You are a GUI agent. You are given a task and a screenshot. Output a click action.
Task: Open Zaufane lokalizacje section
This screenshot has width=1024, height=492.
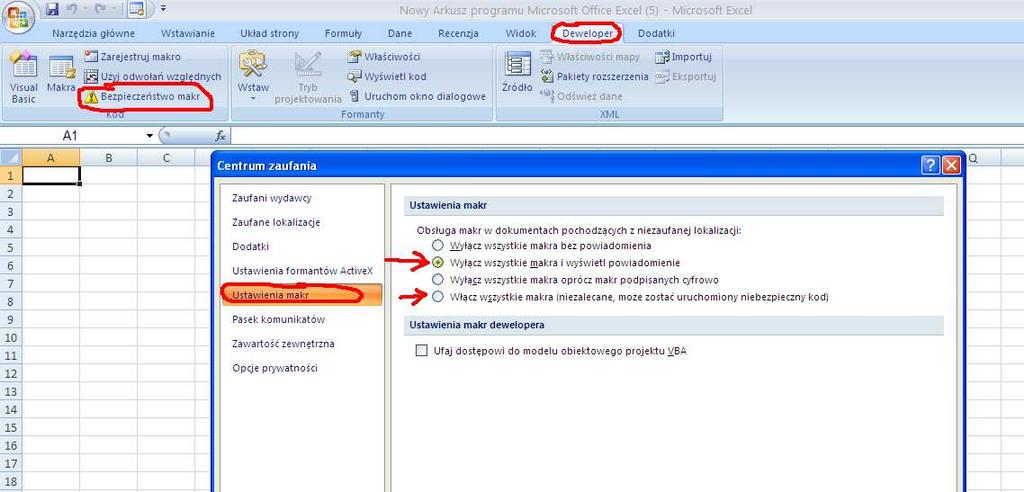pos(276,222)
